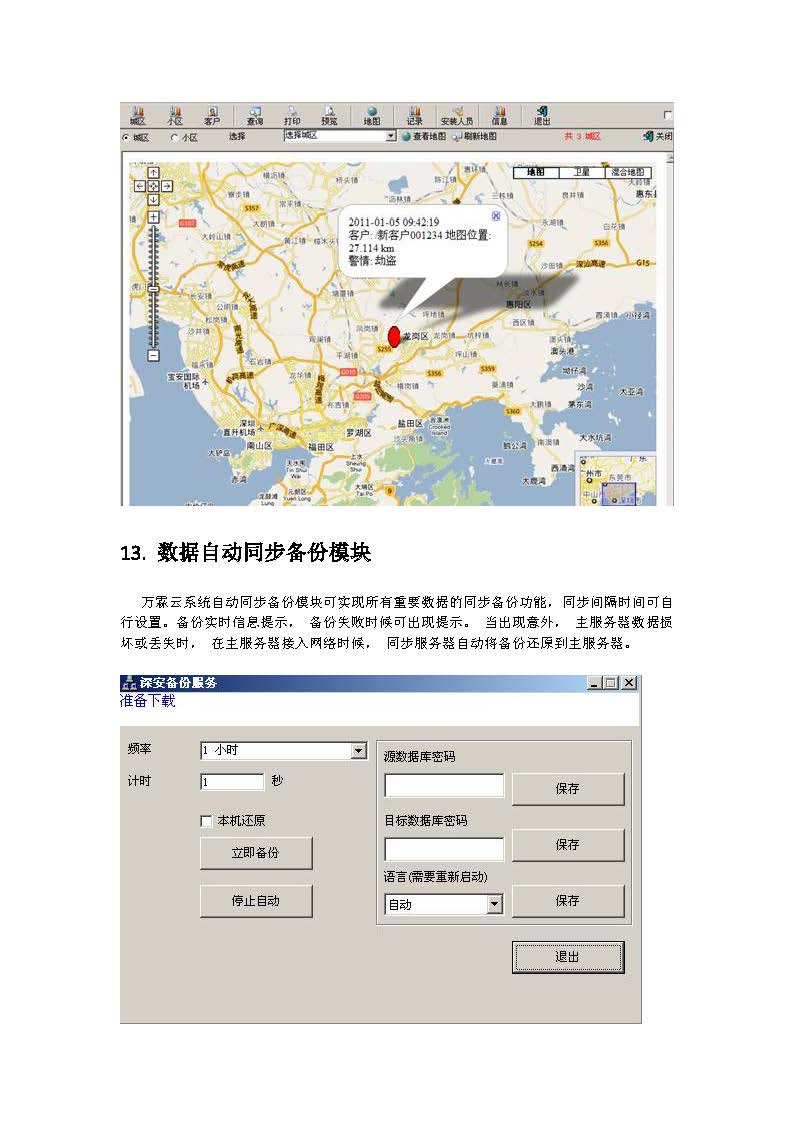Image resolution: width=794 pixels, height=1123 pixels.
Task: Click the 立即备份 backup now button
Action: point(256,853)
